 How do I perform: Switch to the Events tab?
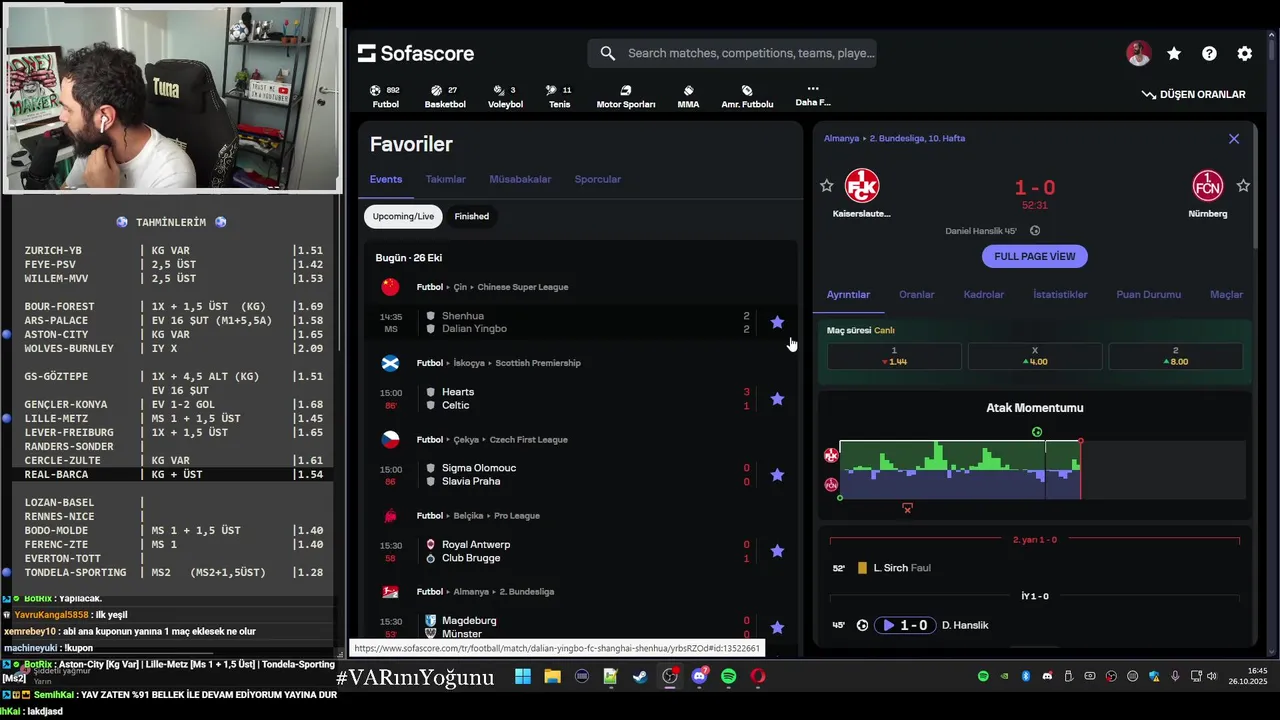pyautogui.click(x=386, y=179)
